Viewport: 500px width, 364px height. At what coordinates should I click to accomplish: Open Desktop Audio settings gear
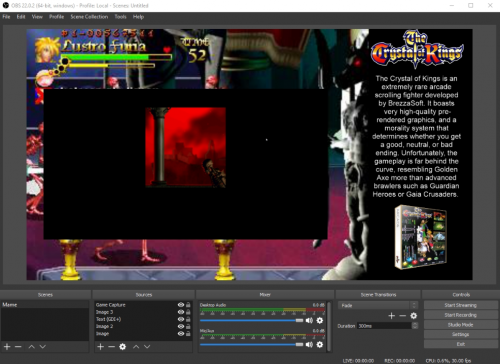[320, 320]
